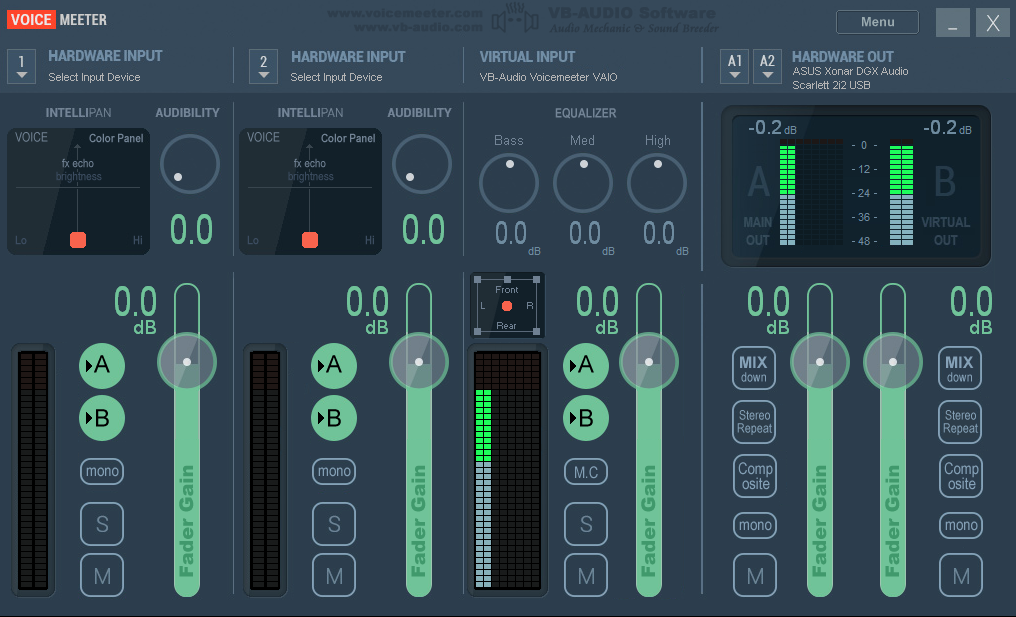Image resolution: width=1016 pixels, height=617 pixels.
Task: Click 'Select Input Device' under Hardware Input 1
Action: (94, 77)
